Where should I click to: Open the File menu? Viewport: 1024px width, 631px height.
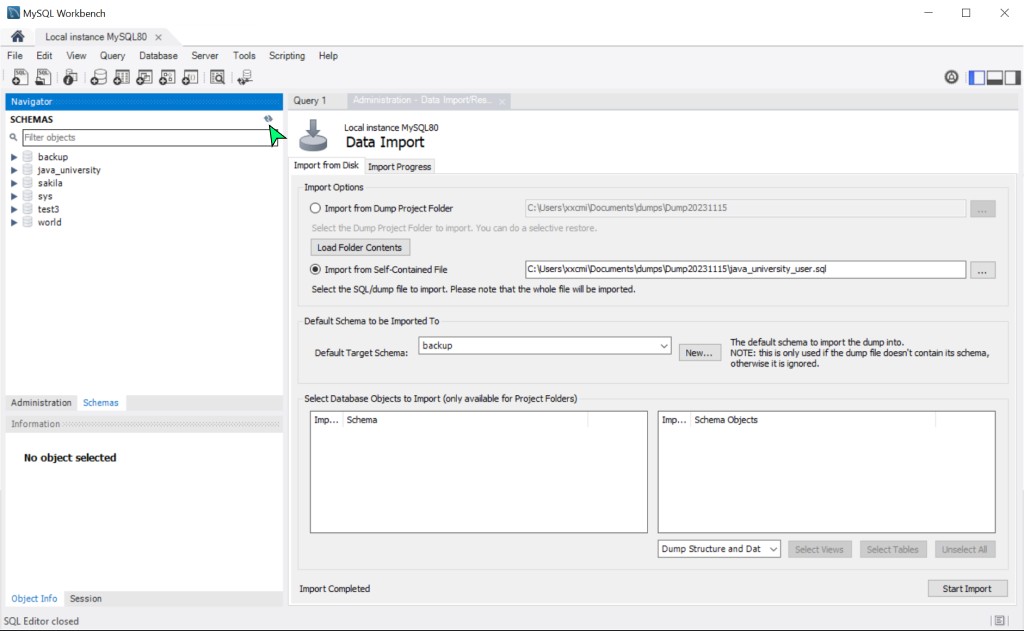click(x=15, y=56)
